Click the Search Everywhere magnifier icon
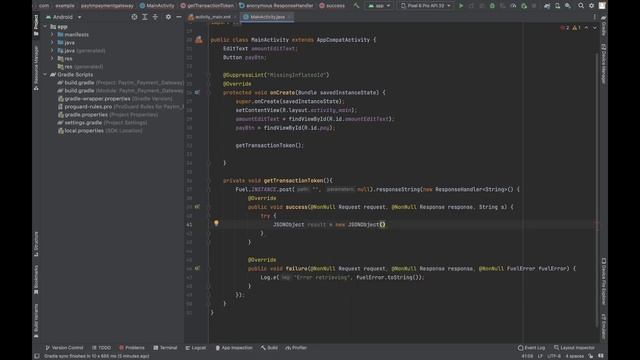Viewport: 640px width, 360px height. point(581,6)
